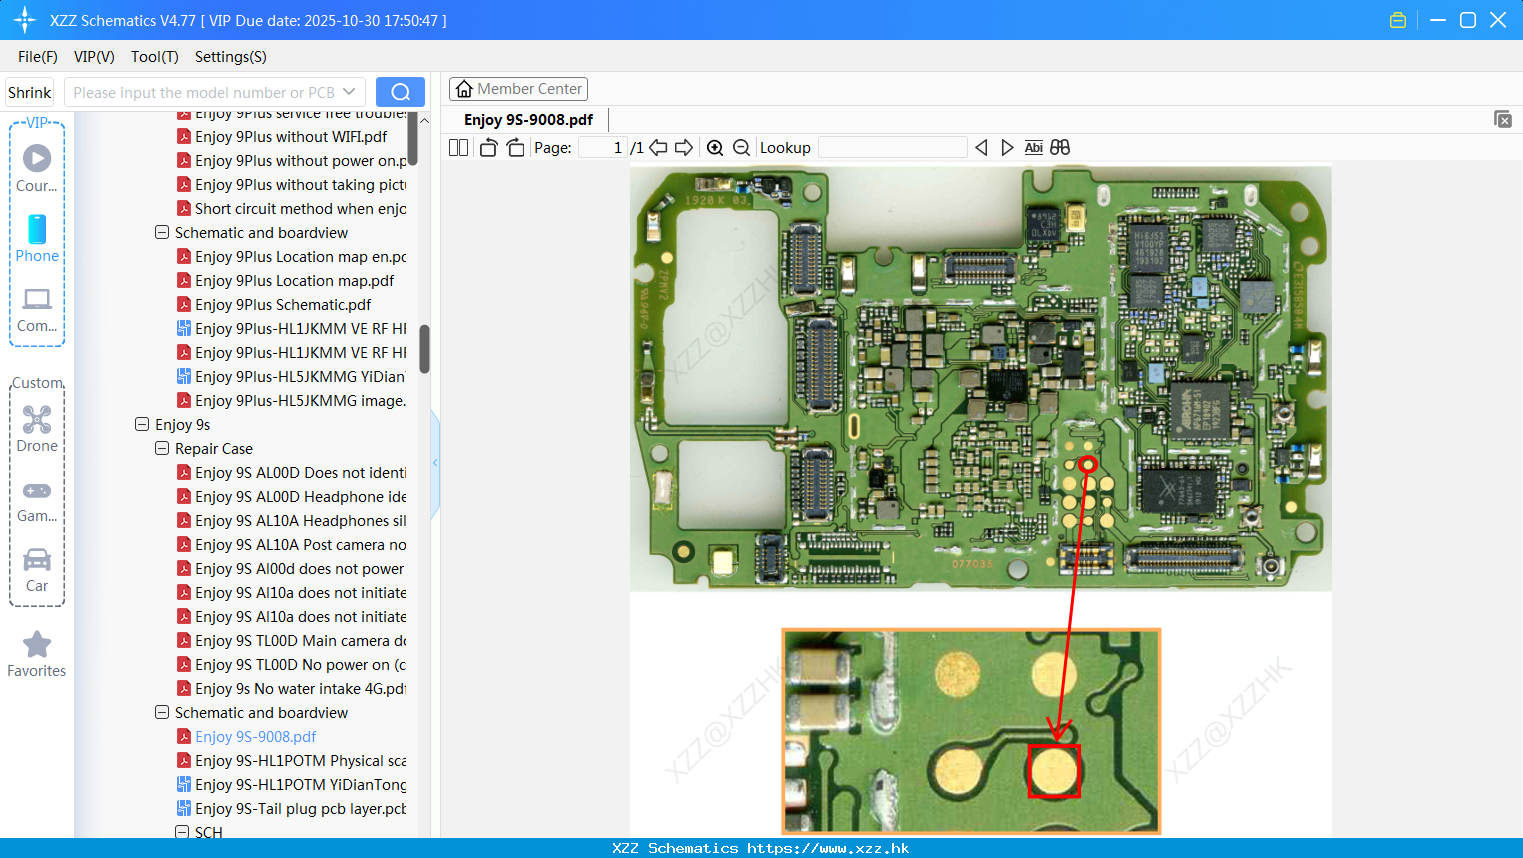Zoom out of the PDF
Image resolution: width=1523 pixels, height=858 pixels.
741,147
